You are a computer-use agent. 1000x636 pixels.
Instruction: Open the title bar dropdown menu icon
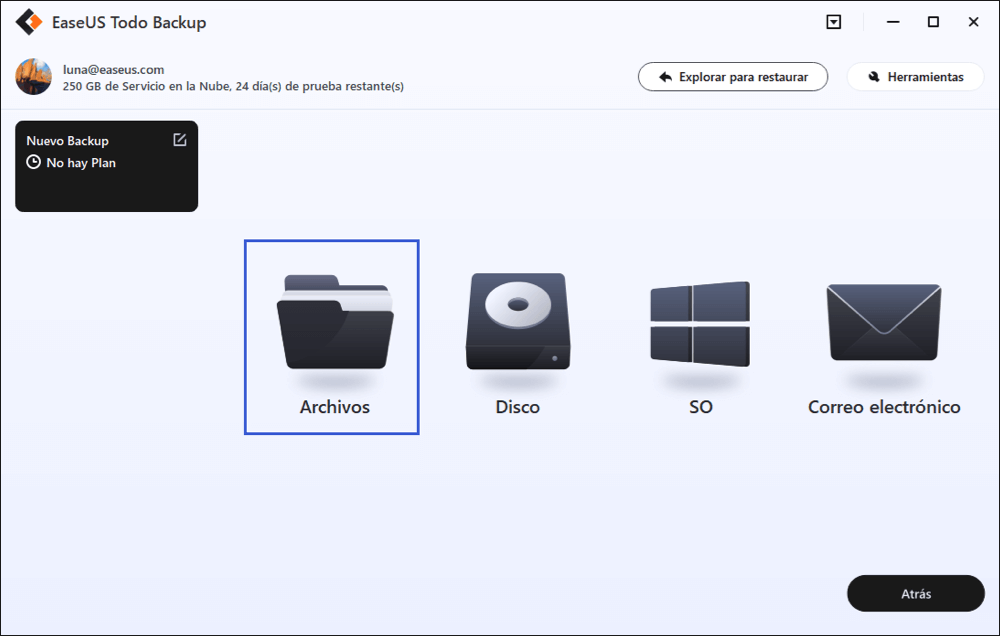point(834,22)
